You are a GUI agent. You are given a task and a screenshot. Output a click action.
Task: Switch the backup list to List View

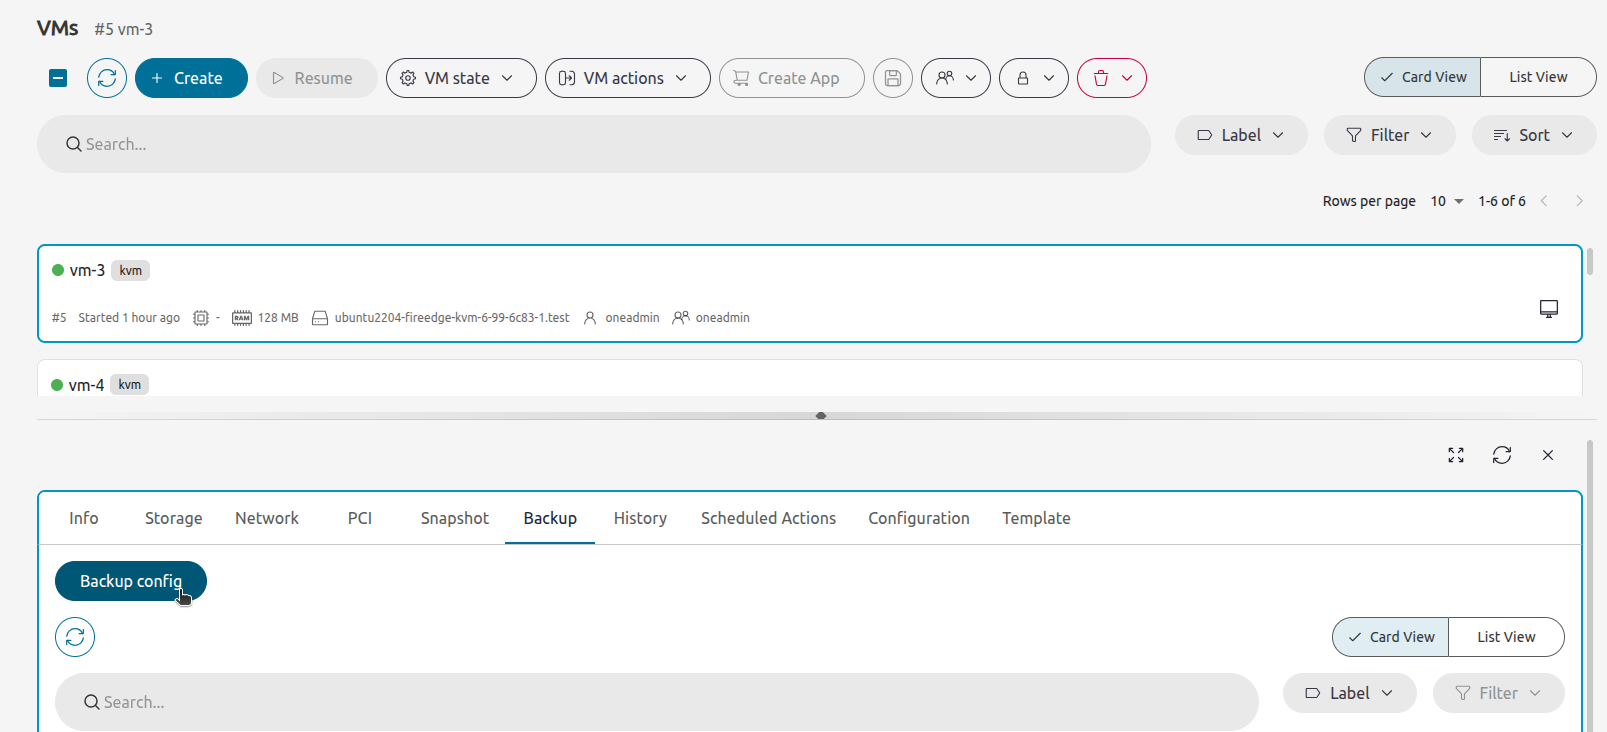click(x=1505, y=637)
